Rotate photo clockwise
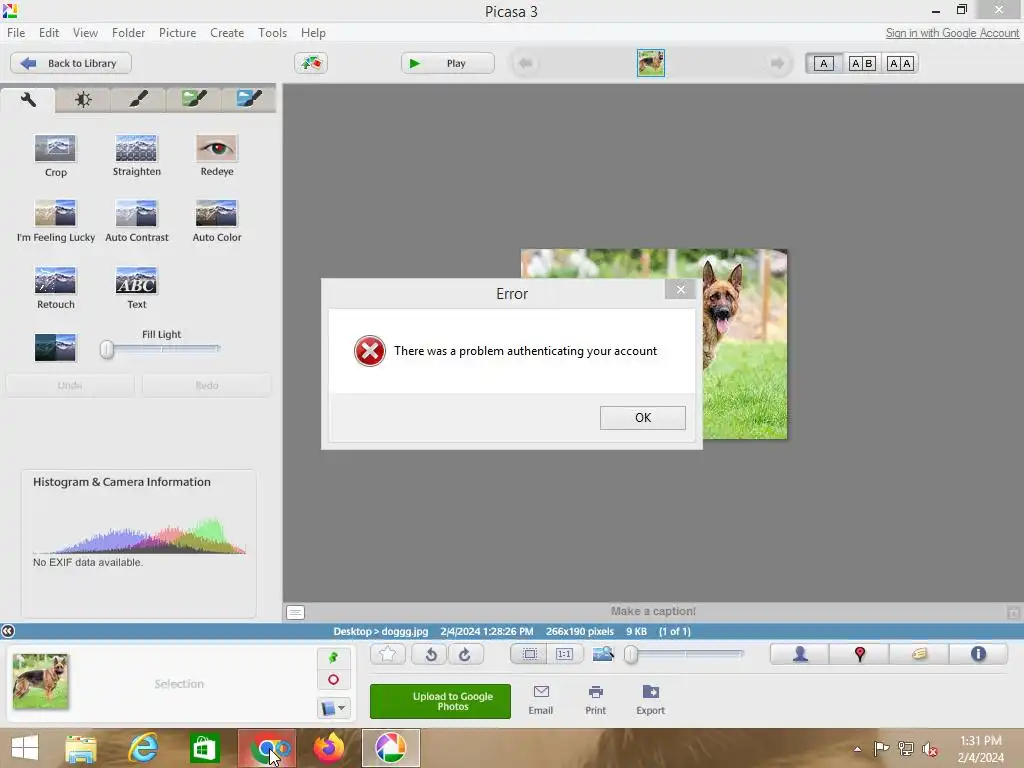1024x768 pixels. (x=465, y=654)
